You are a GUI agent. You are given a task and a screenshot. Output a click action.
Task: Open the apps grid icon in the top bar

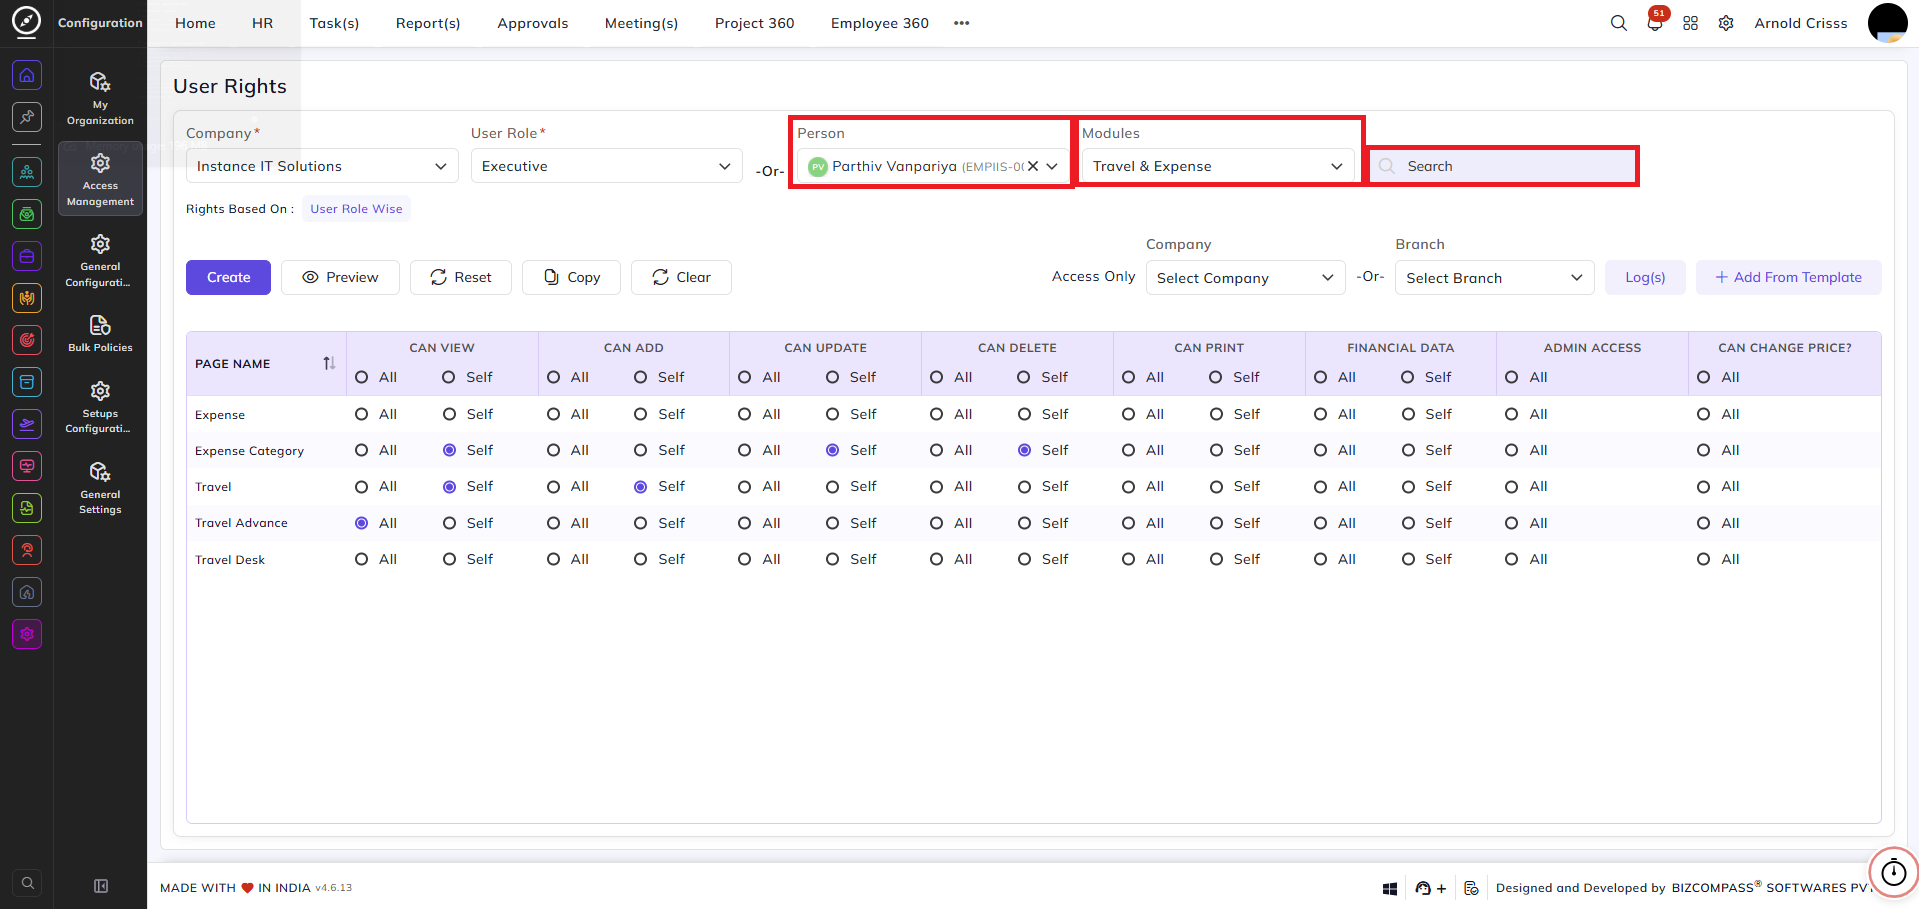click(x=1690, y=23)
